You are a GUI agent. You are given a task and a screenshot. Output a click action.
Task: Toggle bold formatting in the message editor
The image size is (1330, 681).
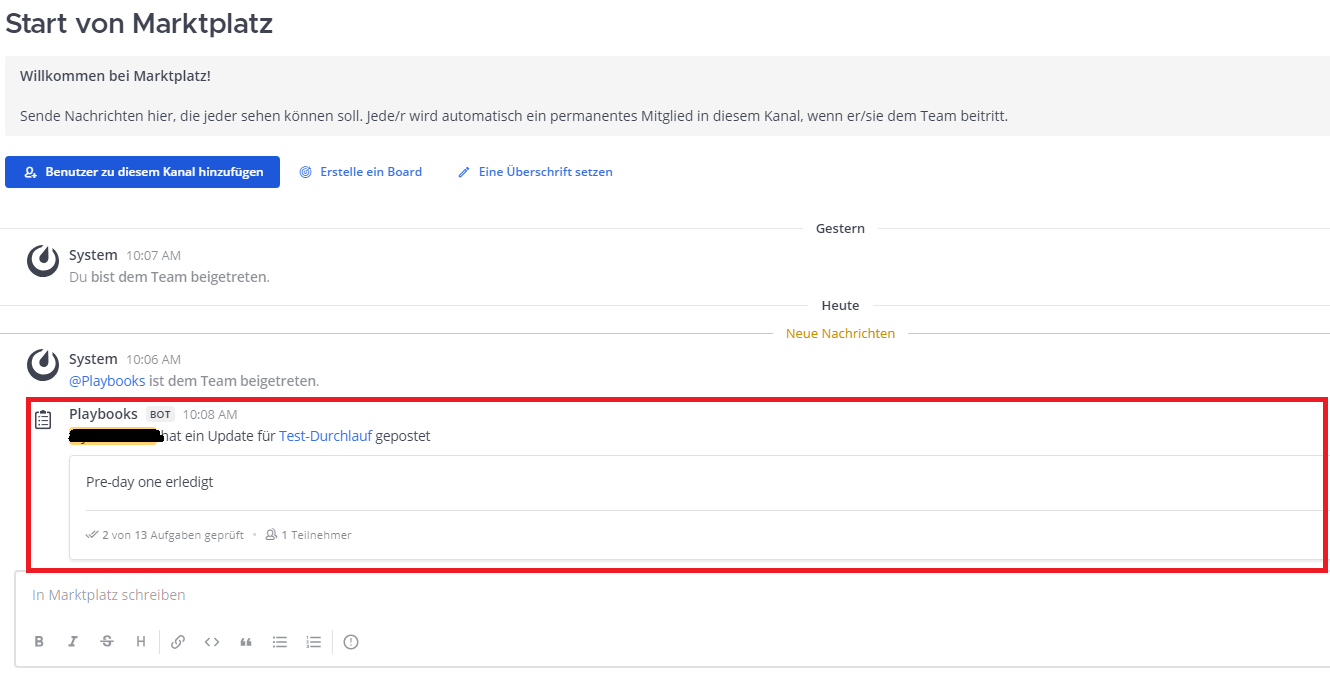coord(39,642)
